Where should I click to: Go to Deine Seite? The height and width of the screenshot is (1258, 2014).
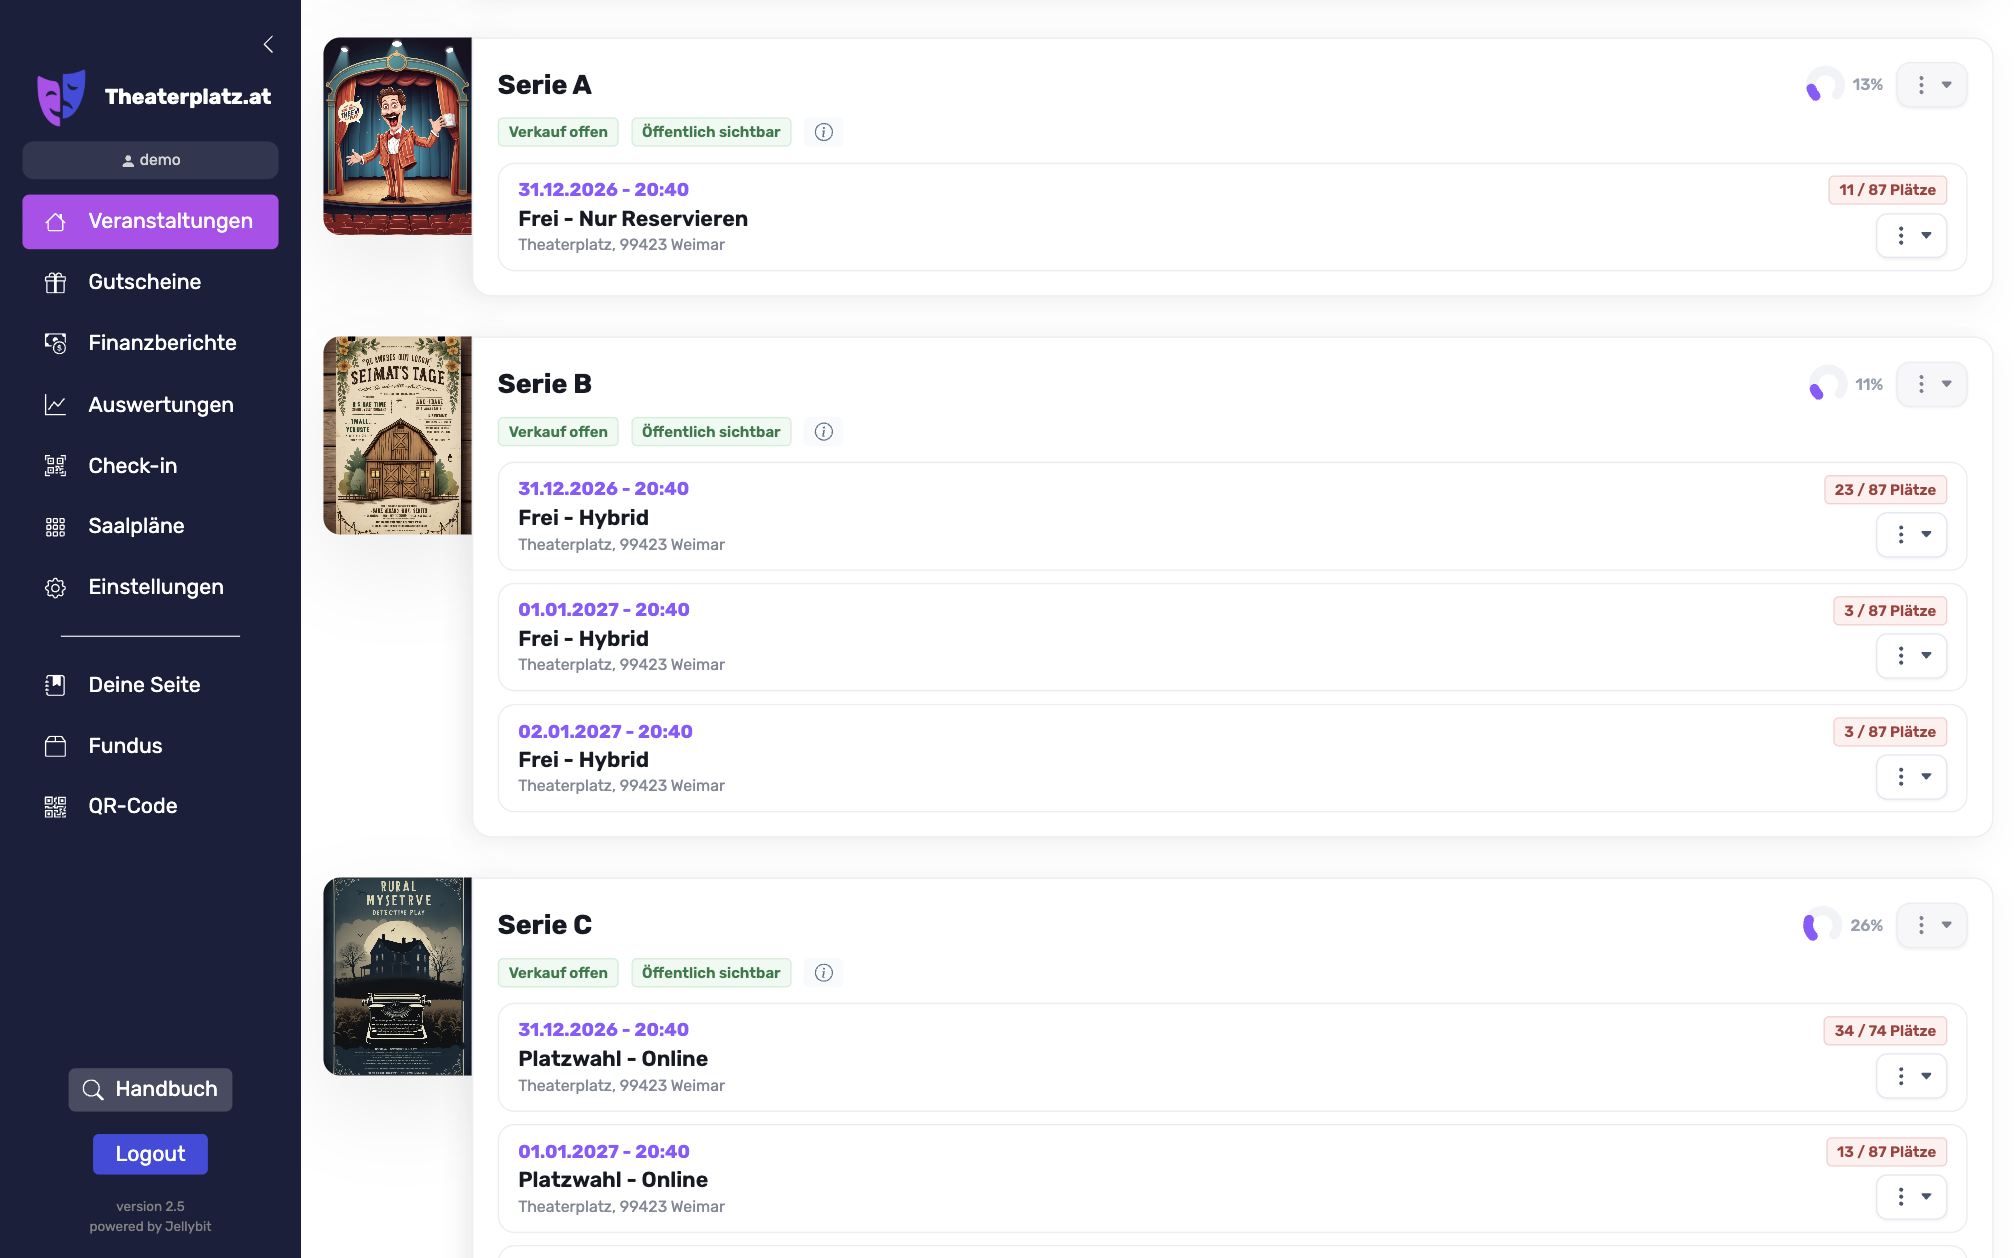(x=150, y=685)
